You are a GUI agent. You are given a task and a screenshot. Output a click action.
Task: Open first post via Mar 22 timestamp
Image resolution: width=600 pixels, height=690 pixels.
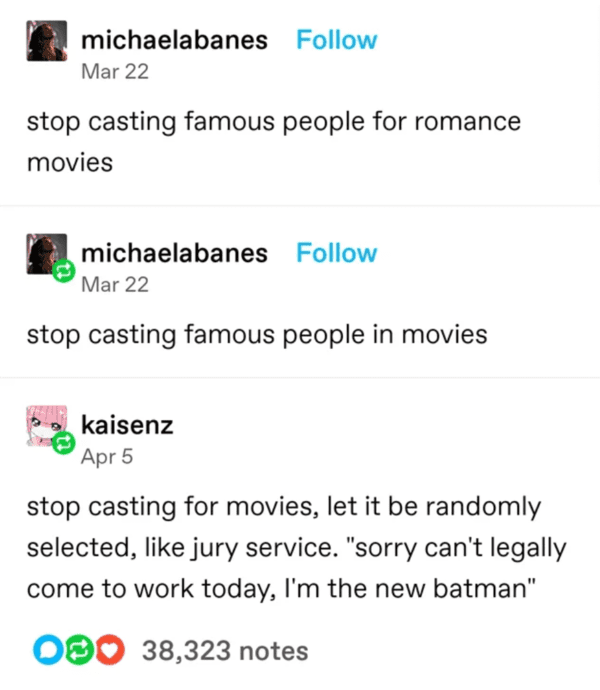(115, 71)
